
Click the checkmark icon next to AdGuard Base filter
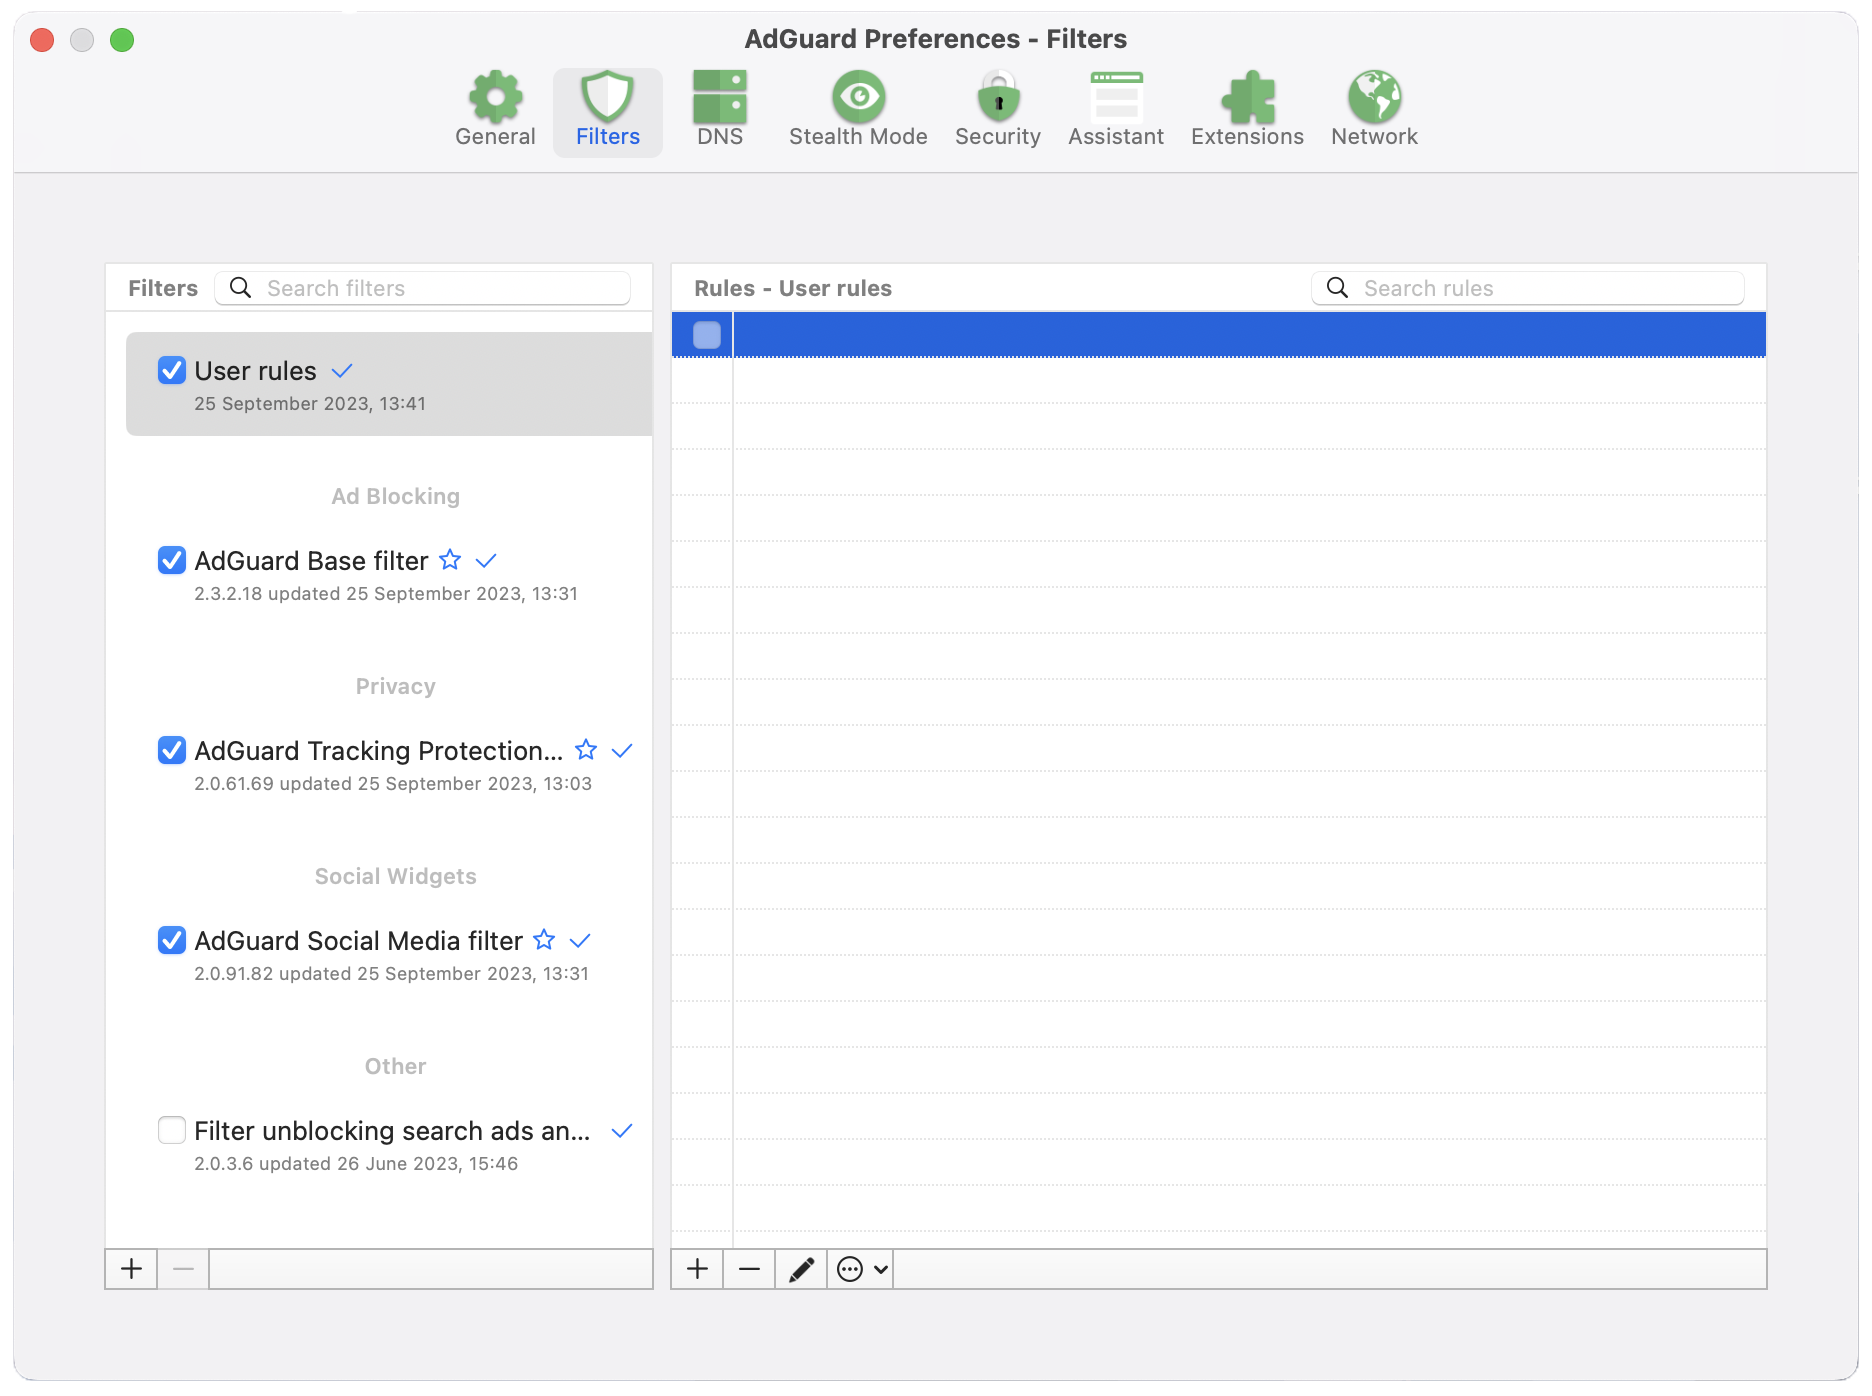pyautogui.click(x=486, y=561)
